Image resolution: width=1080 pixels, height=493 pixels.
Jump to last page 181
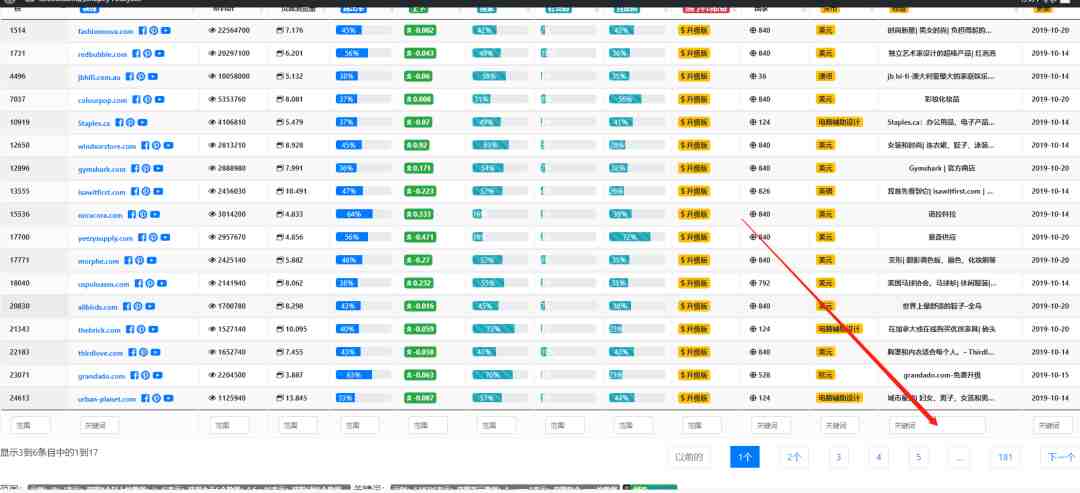(x=1005, y=457)
